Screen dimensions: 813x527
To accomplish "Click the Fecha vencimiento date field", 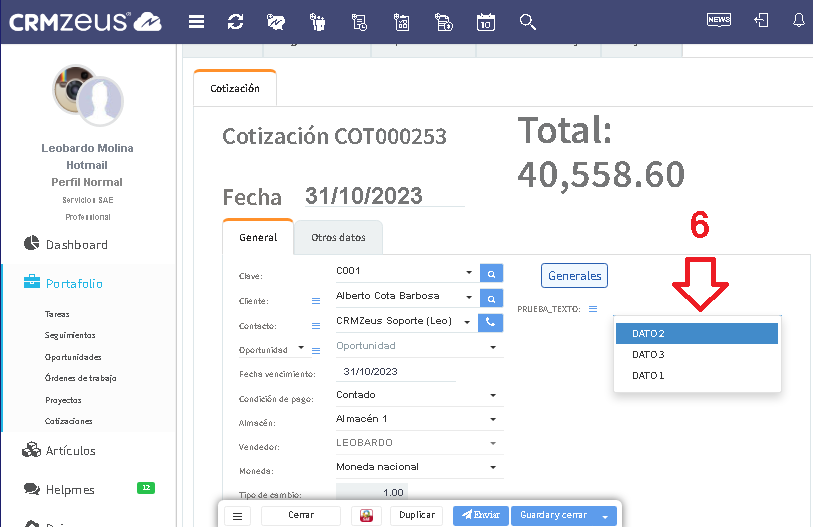I will click(395, 371).
